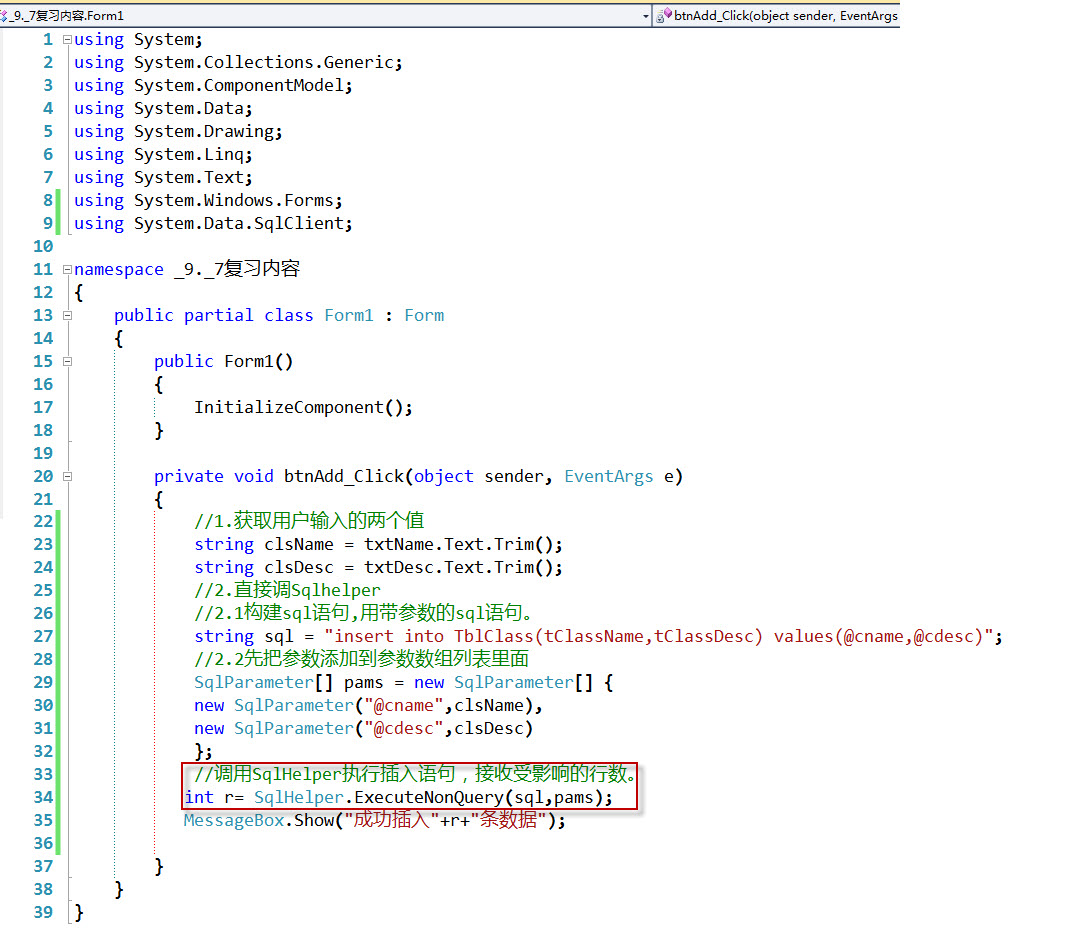Open the class dropdown showing _9._7复习内容.Form1
This screenshot has height=929, width=1073.
click(326, 15)
